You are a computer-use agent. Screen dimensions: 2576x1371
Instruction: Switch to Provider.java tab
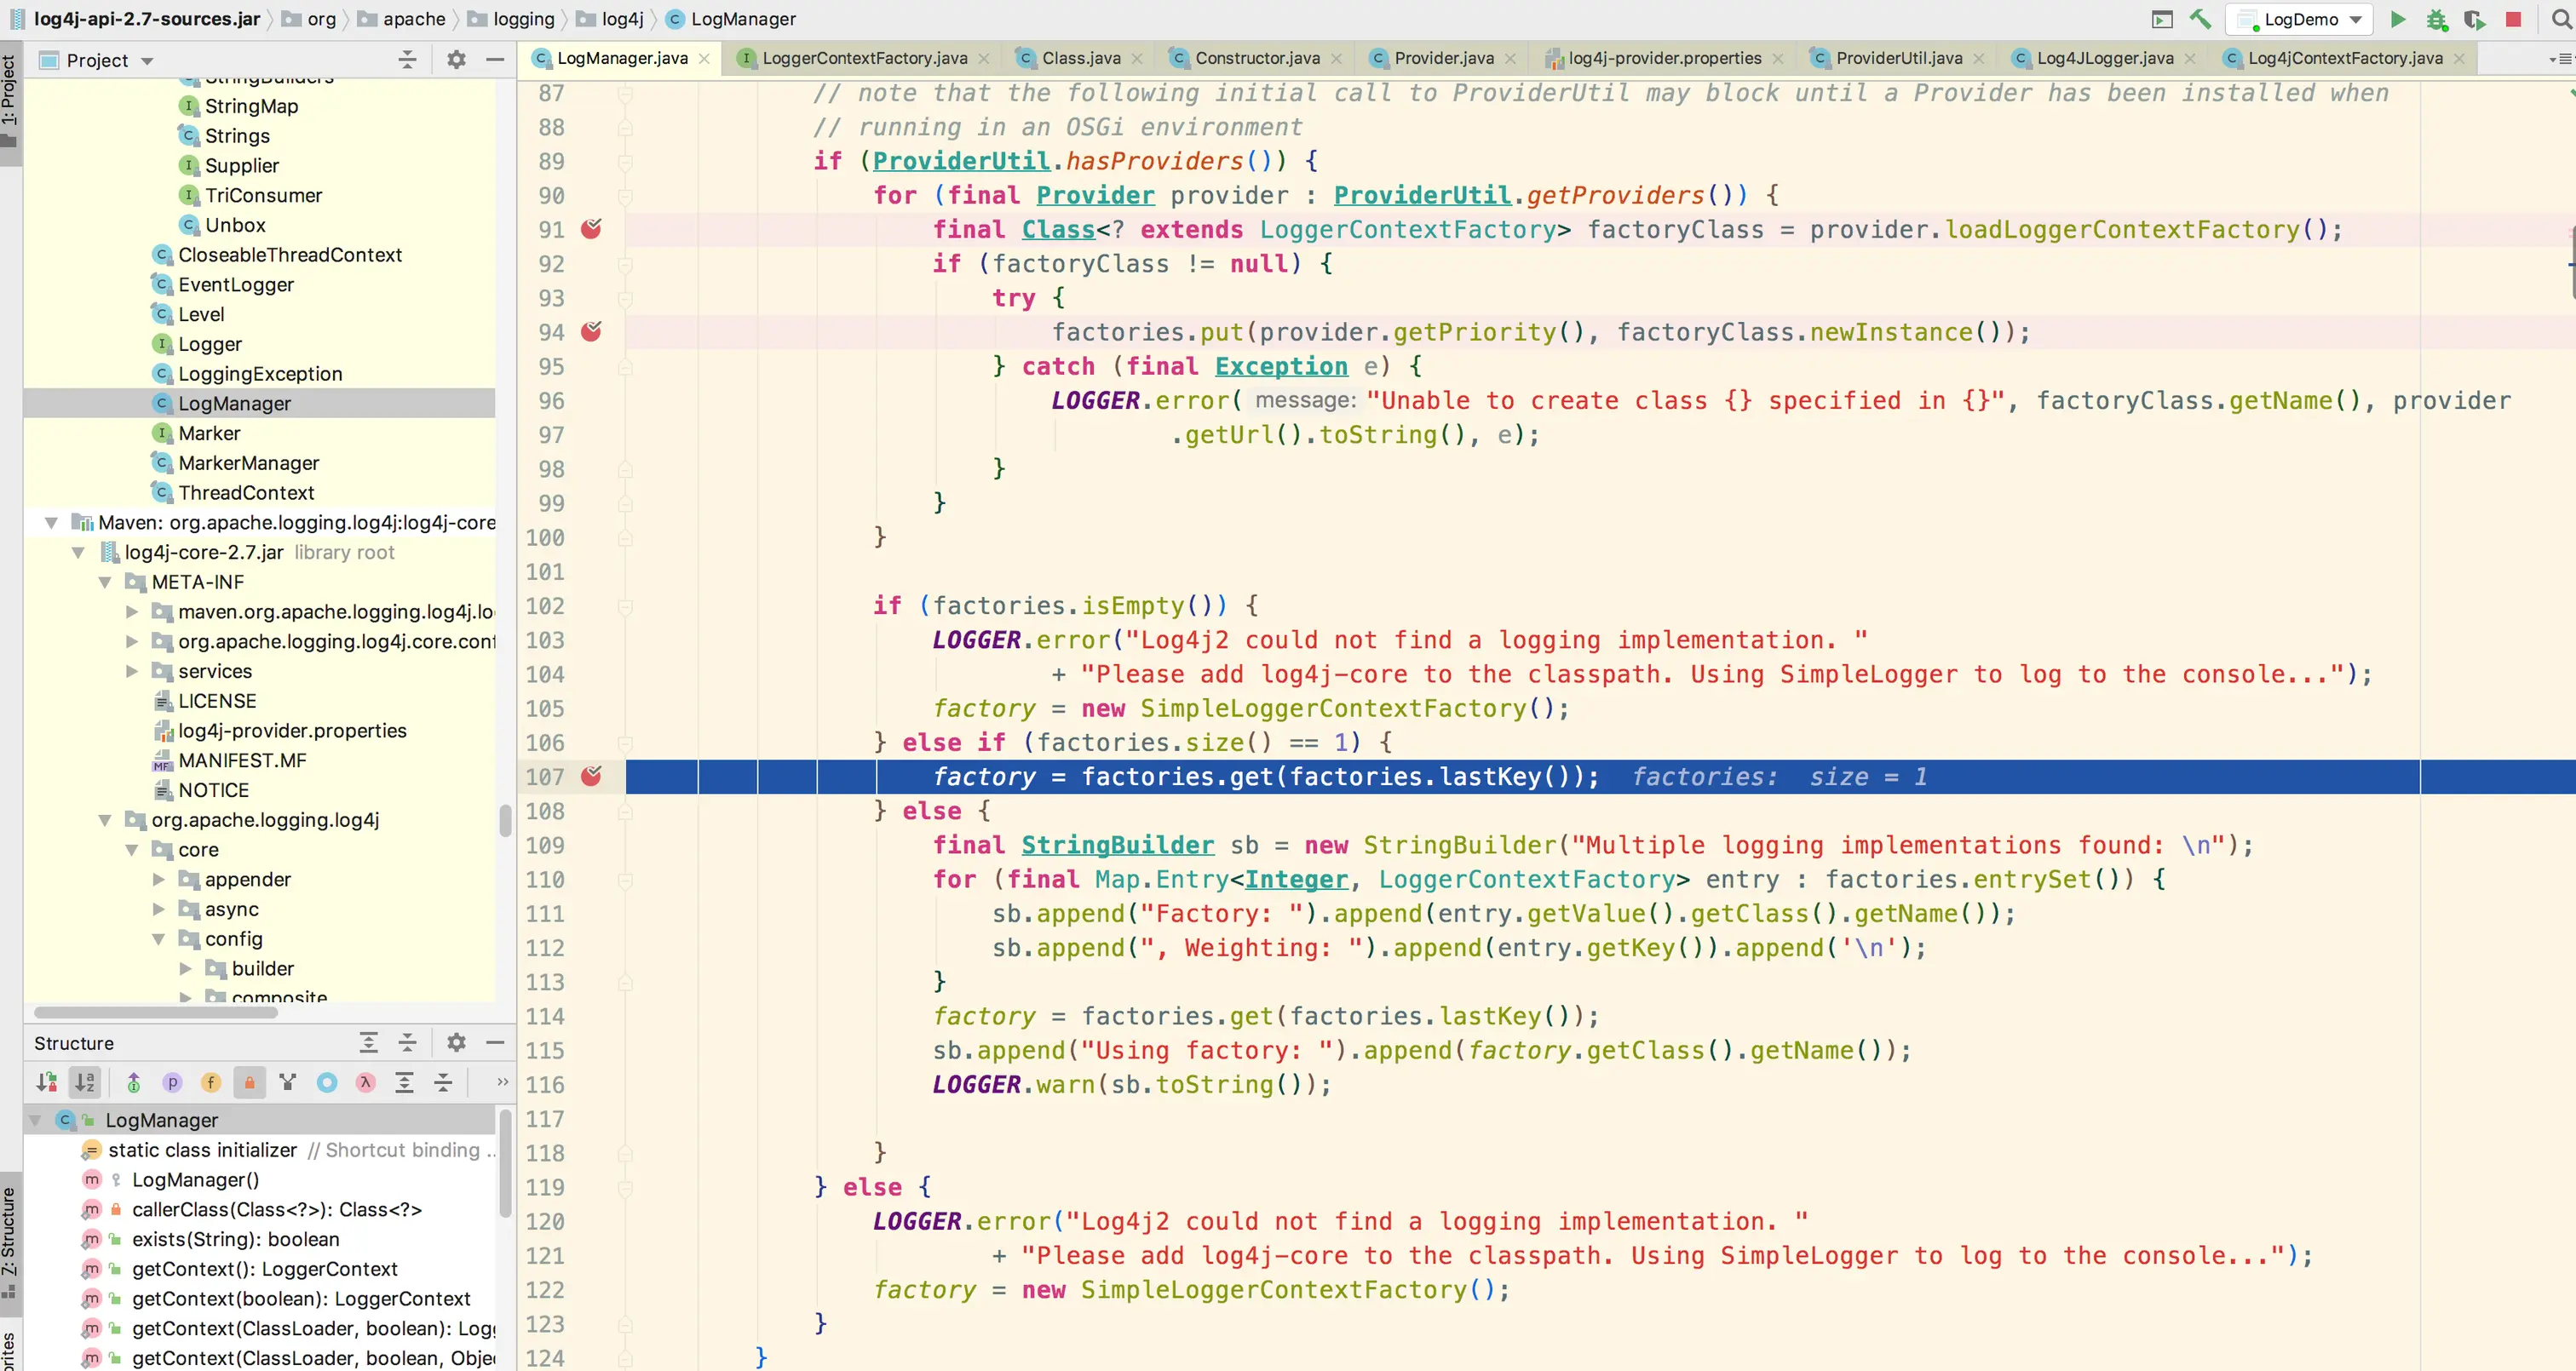pos(1443,58)
